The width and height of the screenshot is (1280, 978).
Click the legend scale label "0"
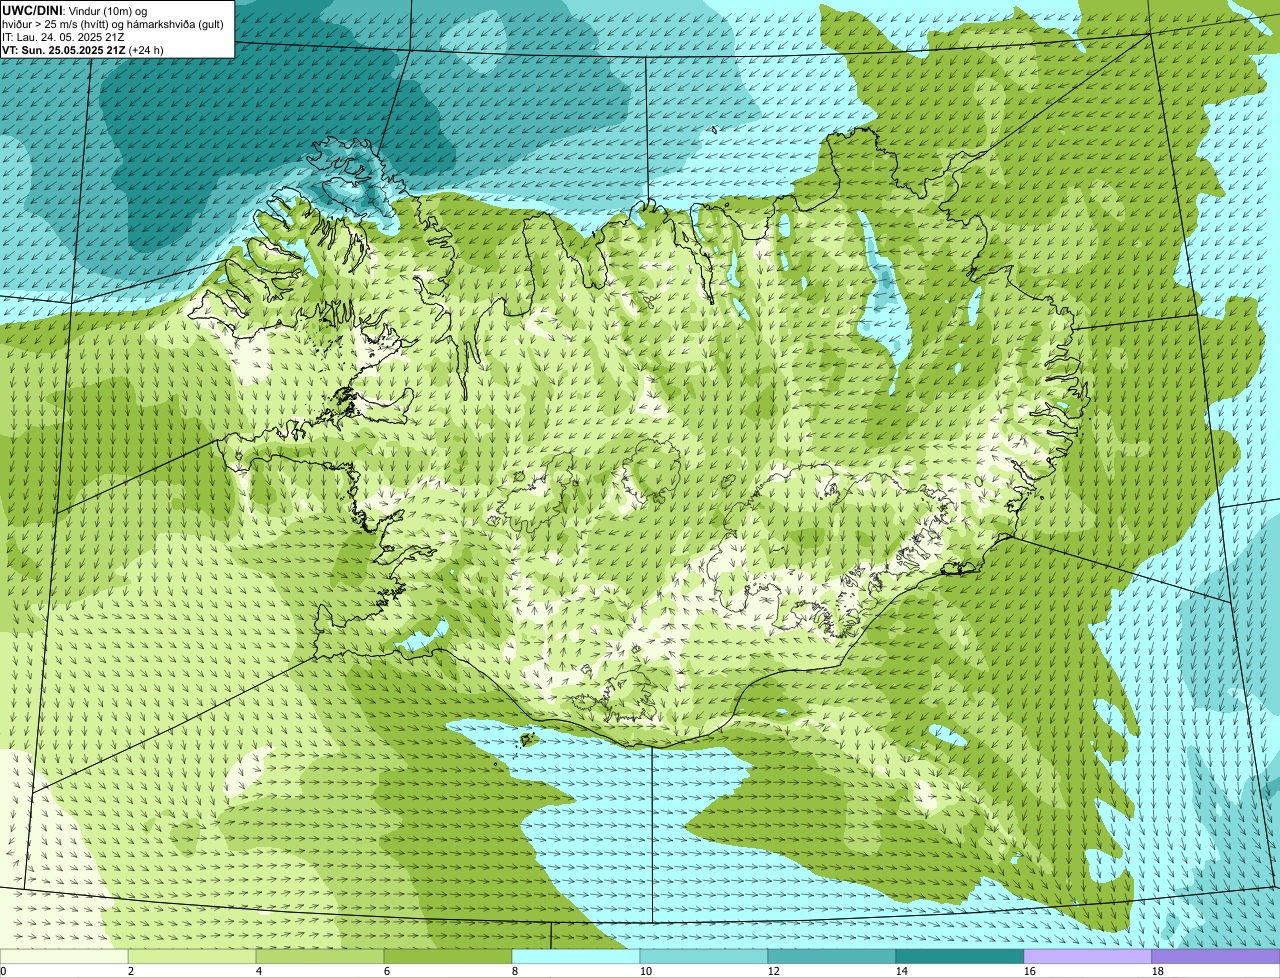pos(4,971)
